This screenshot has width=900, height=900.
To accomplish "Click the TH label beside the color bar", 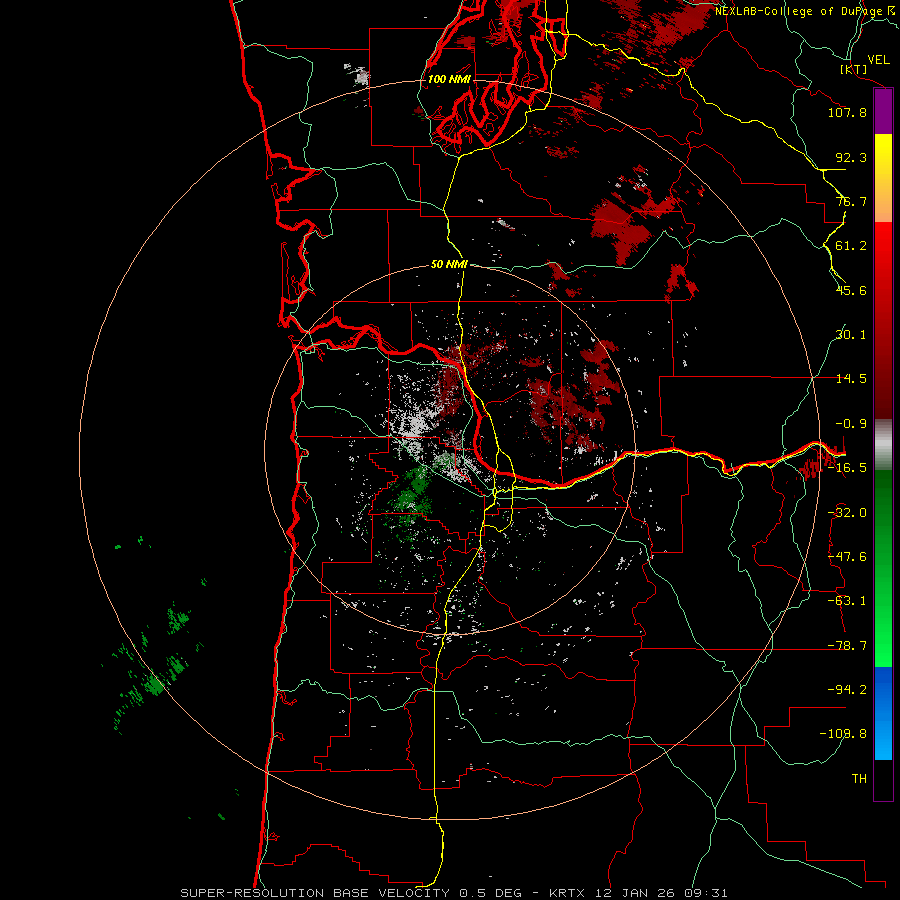I will pyautogui.click(x=859, y=779).
